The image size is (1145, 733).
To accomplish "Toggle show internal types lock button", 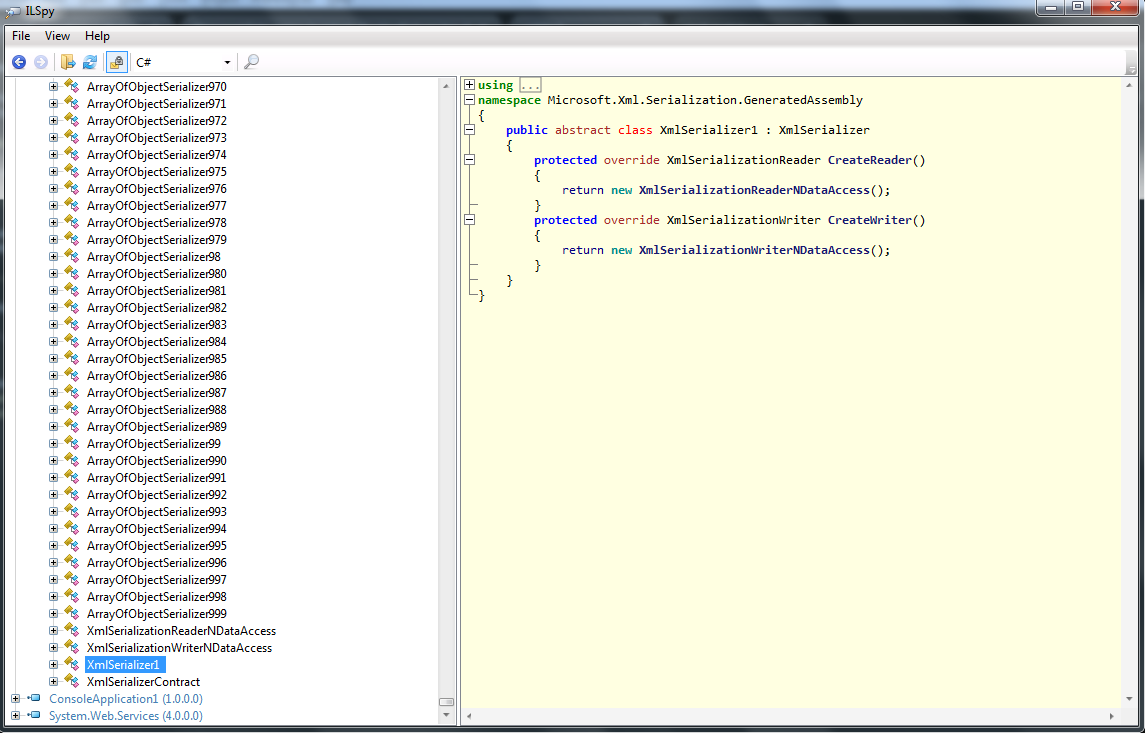I will point(116,62).
